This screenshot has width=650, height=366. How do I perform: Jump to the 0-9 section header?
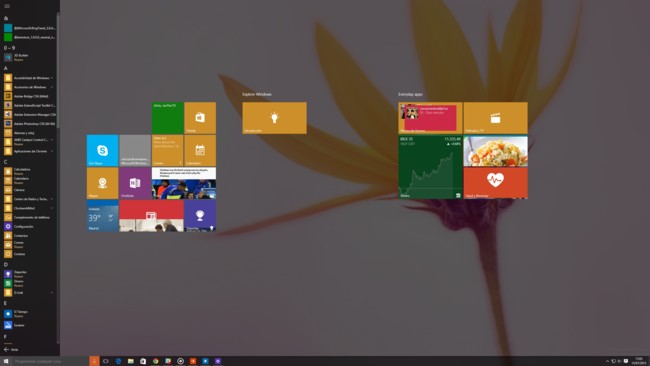(x=10, y=48)
